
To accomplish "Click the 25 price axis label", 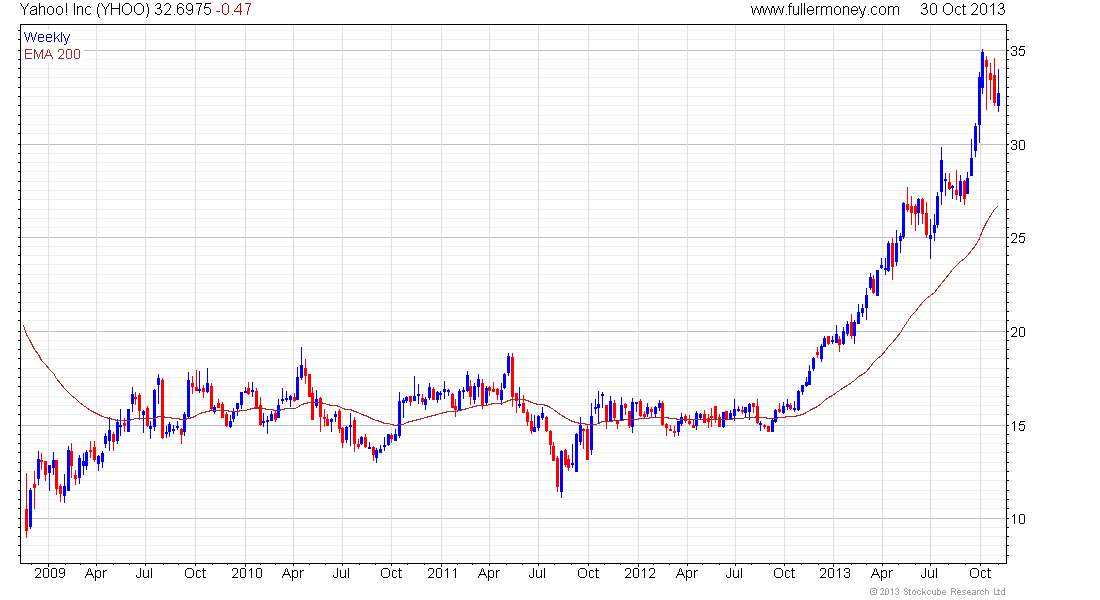I will 1017,238.
